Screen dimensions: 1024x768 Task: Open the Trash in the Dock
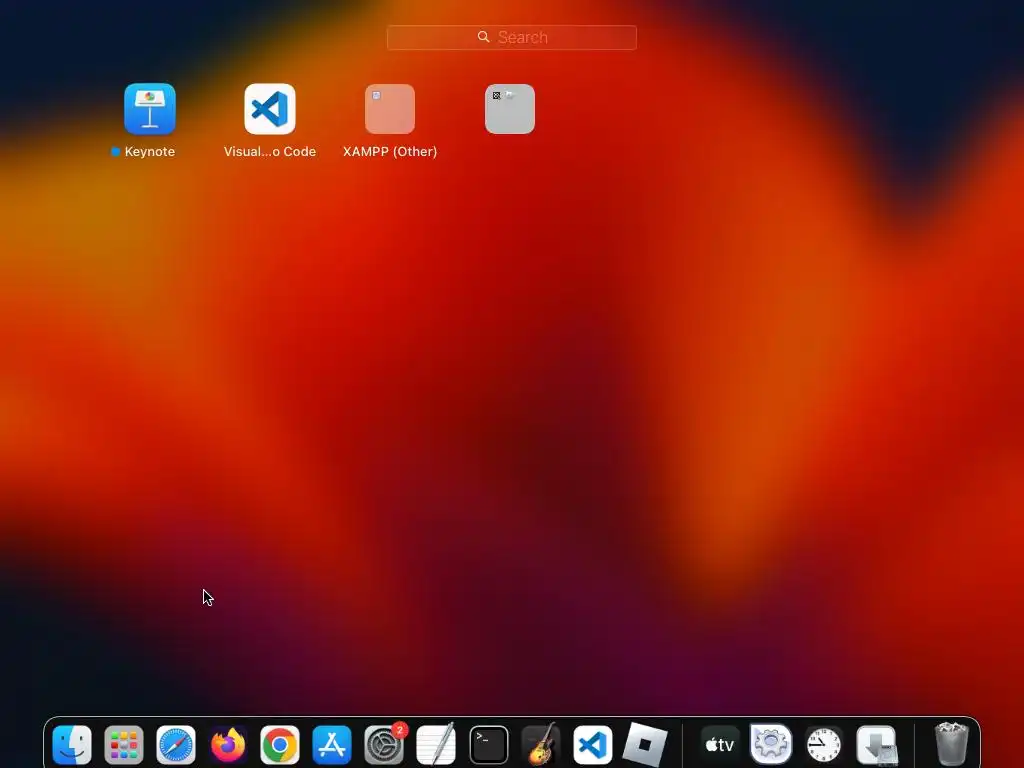tap(952, 744)
